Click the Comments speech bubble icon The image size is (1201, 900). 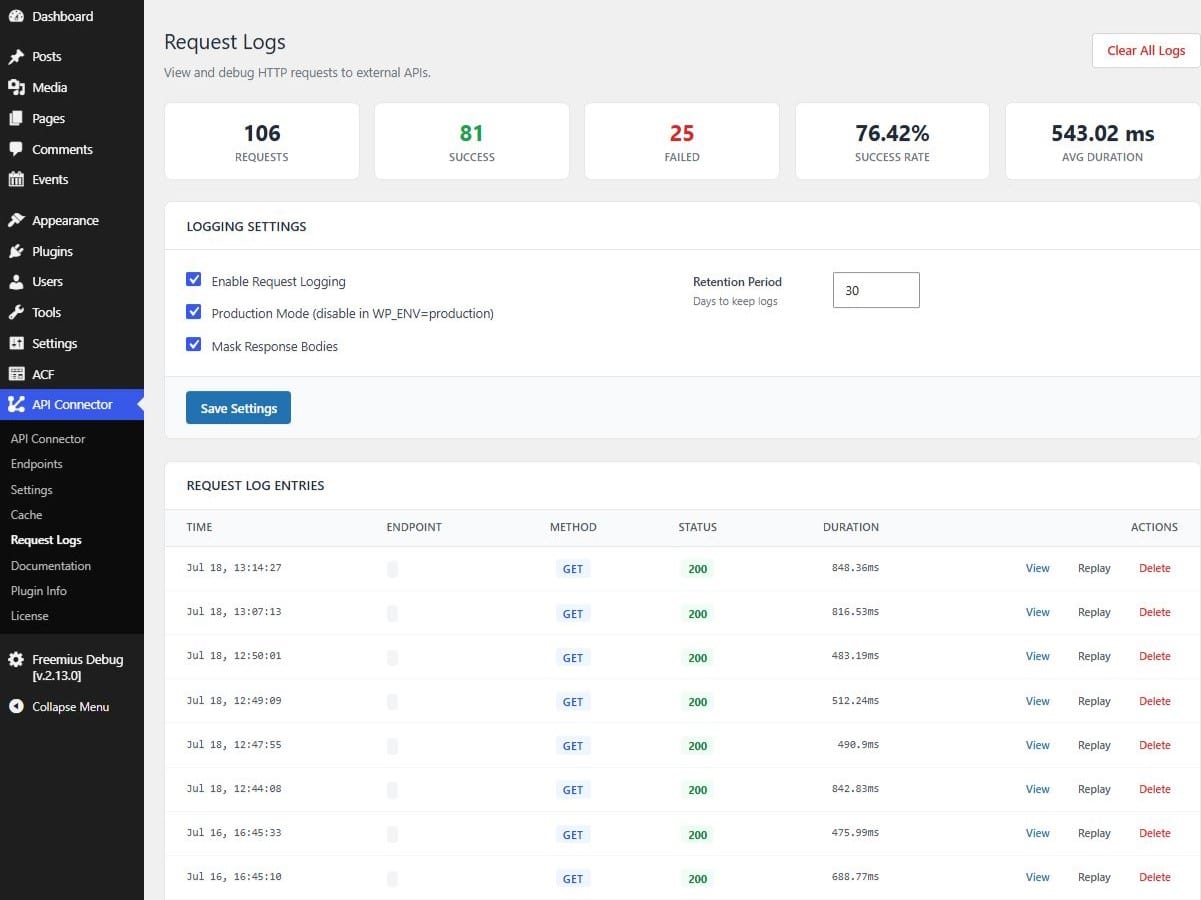[x=16, y=149]
